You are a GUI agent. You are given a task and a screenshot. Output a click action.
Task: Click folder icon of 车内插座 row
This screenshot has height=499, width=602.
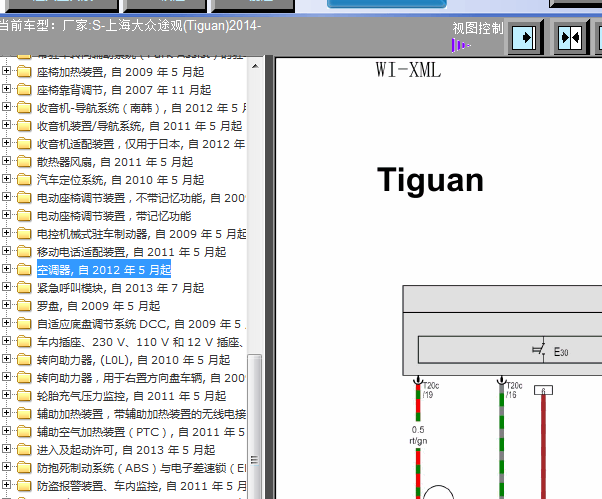tap(24, 342)
